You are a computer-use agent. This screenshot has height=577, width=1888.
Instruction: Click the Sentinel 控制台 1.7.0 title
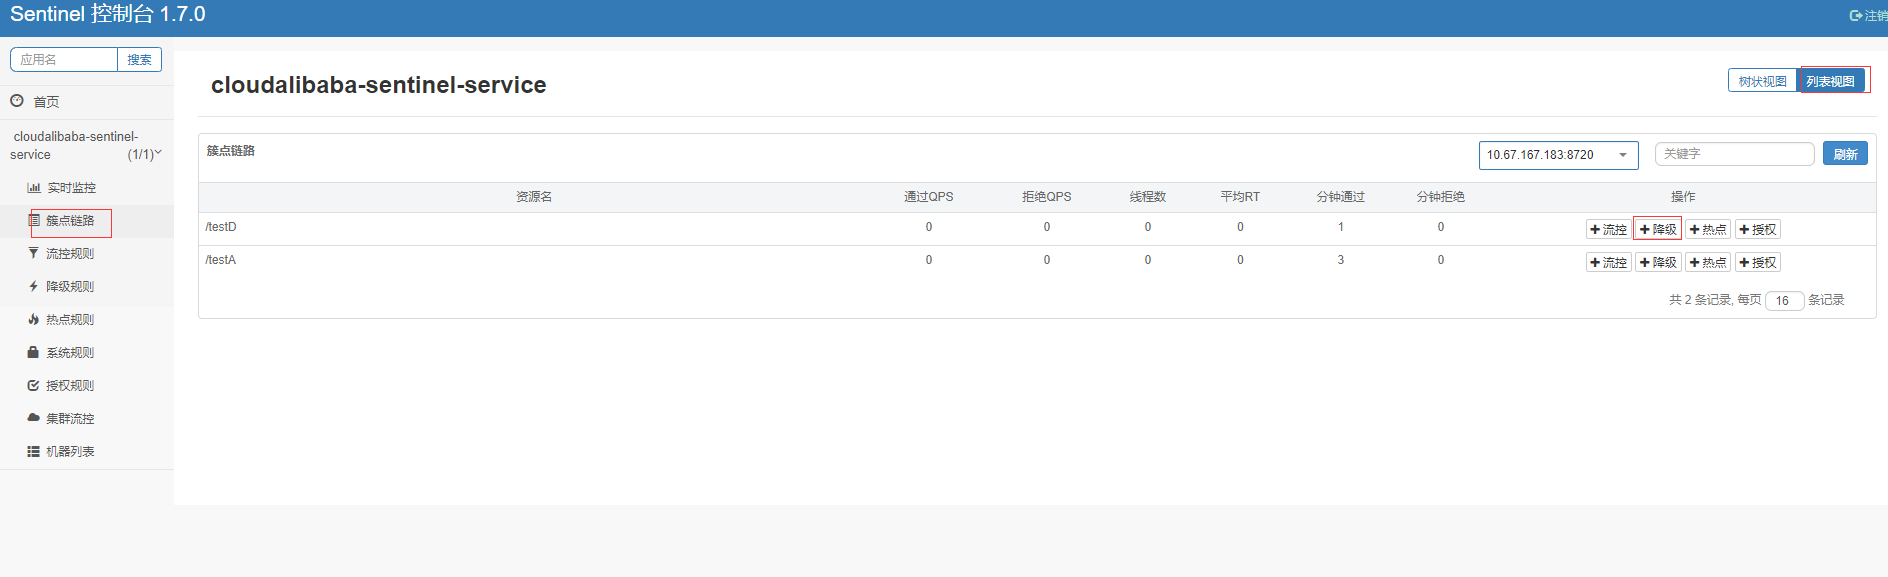pos(108,14)
